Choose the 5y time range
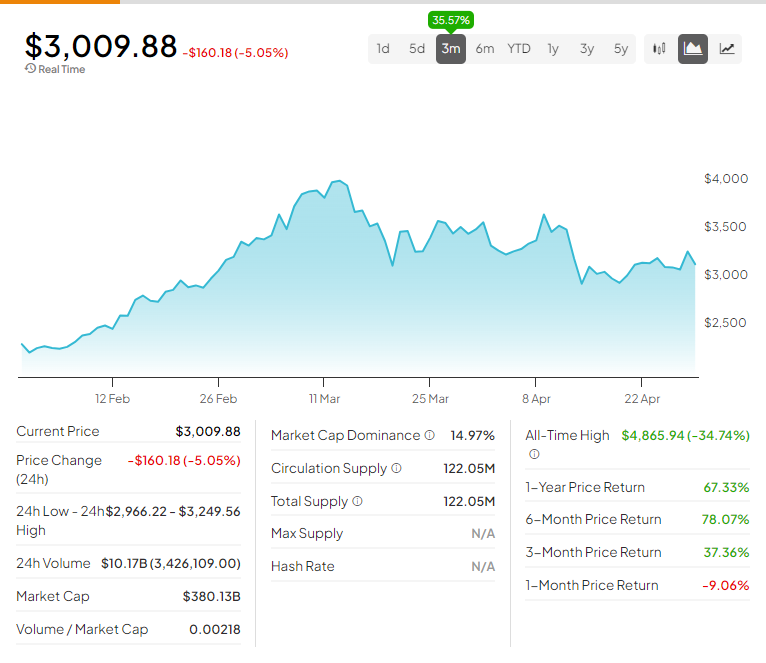This screenshot has height=663, width=766. click(x=621, y=49)
